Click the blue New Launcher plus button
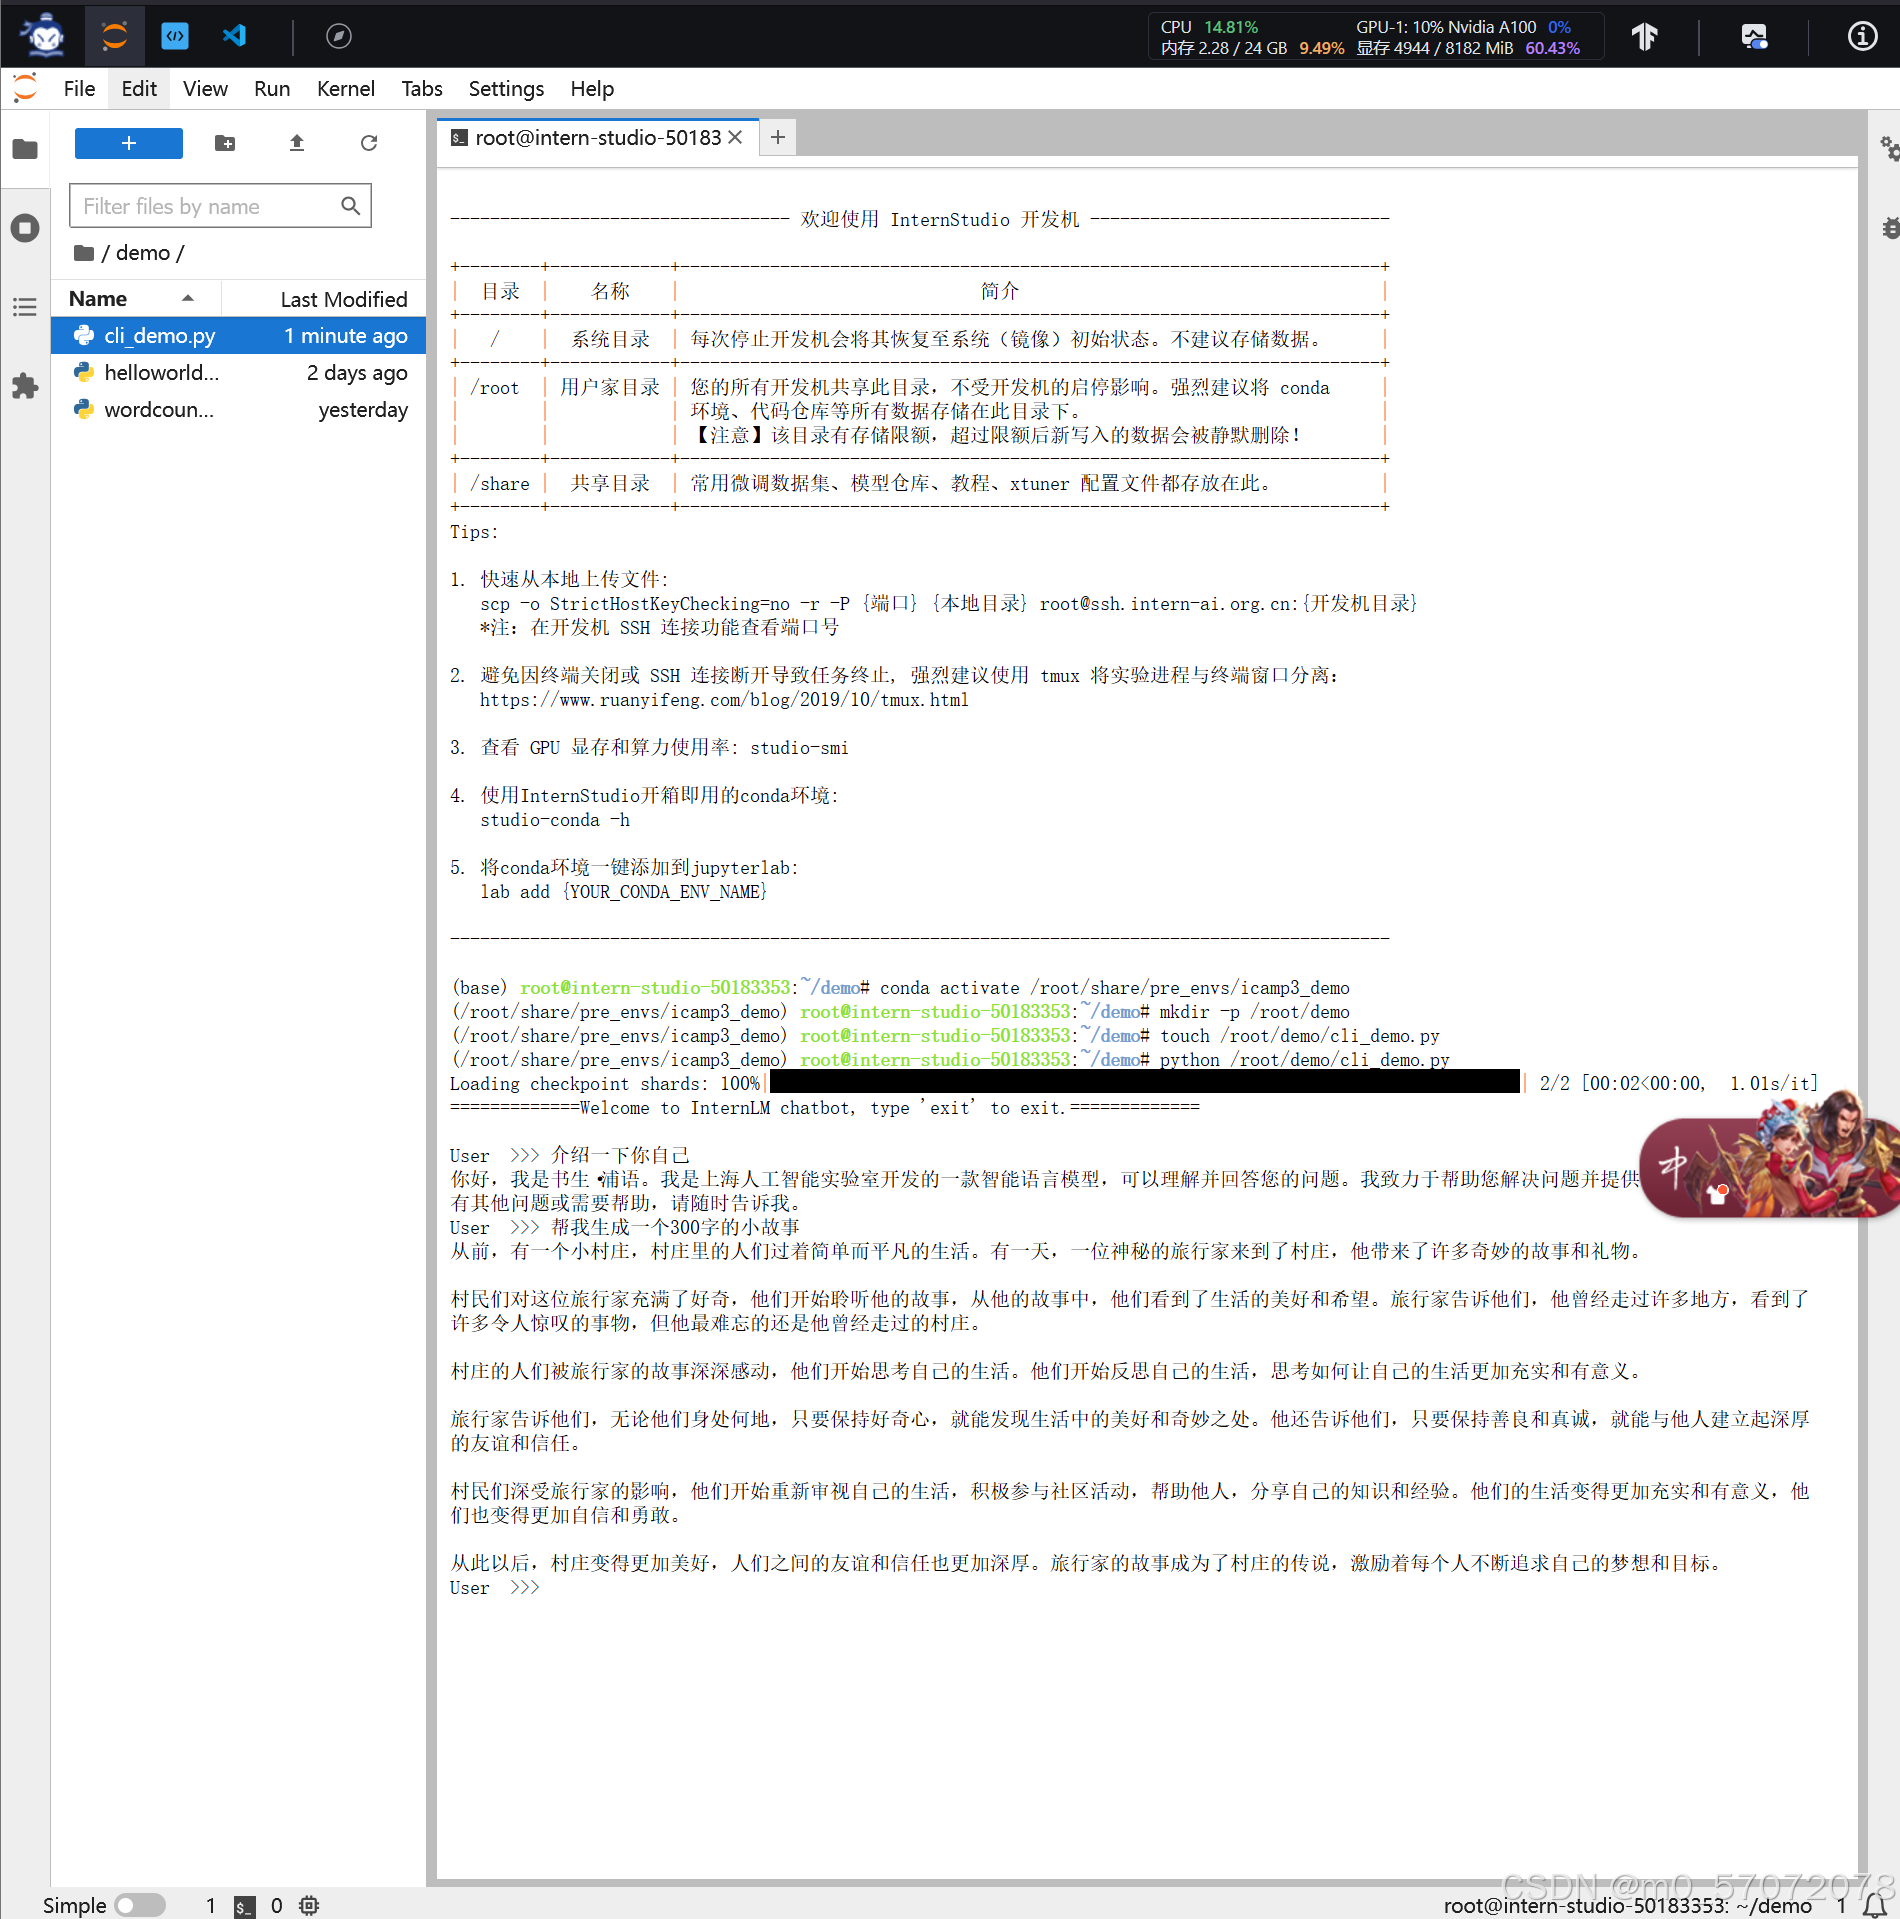 click(x=129, y=143)
